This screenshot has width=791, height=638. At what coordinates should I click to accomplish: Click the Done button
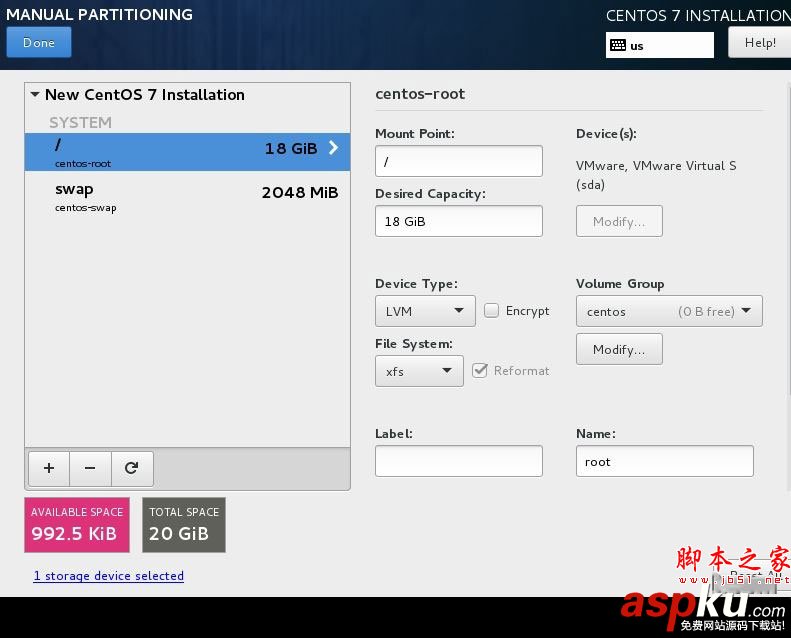(x=39, y=42)
